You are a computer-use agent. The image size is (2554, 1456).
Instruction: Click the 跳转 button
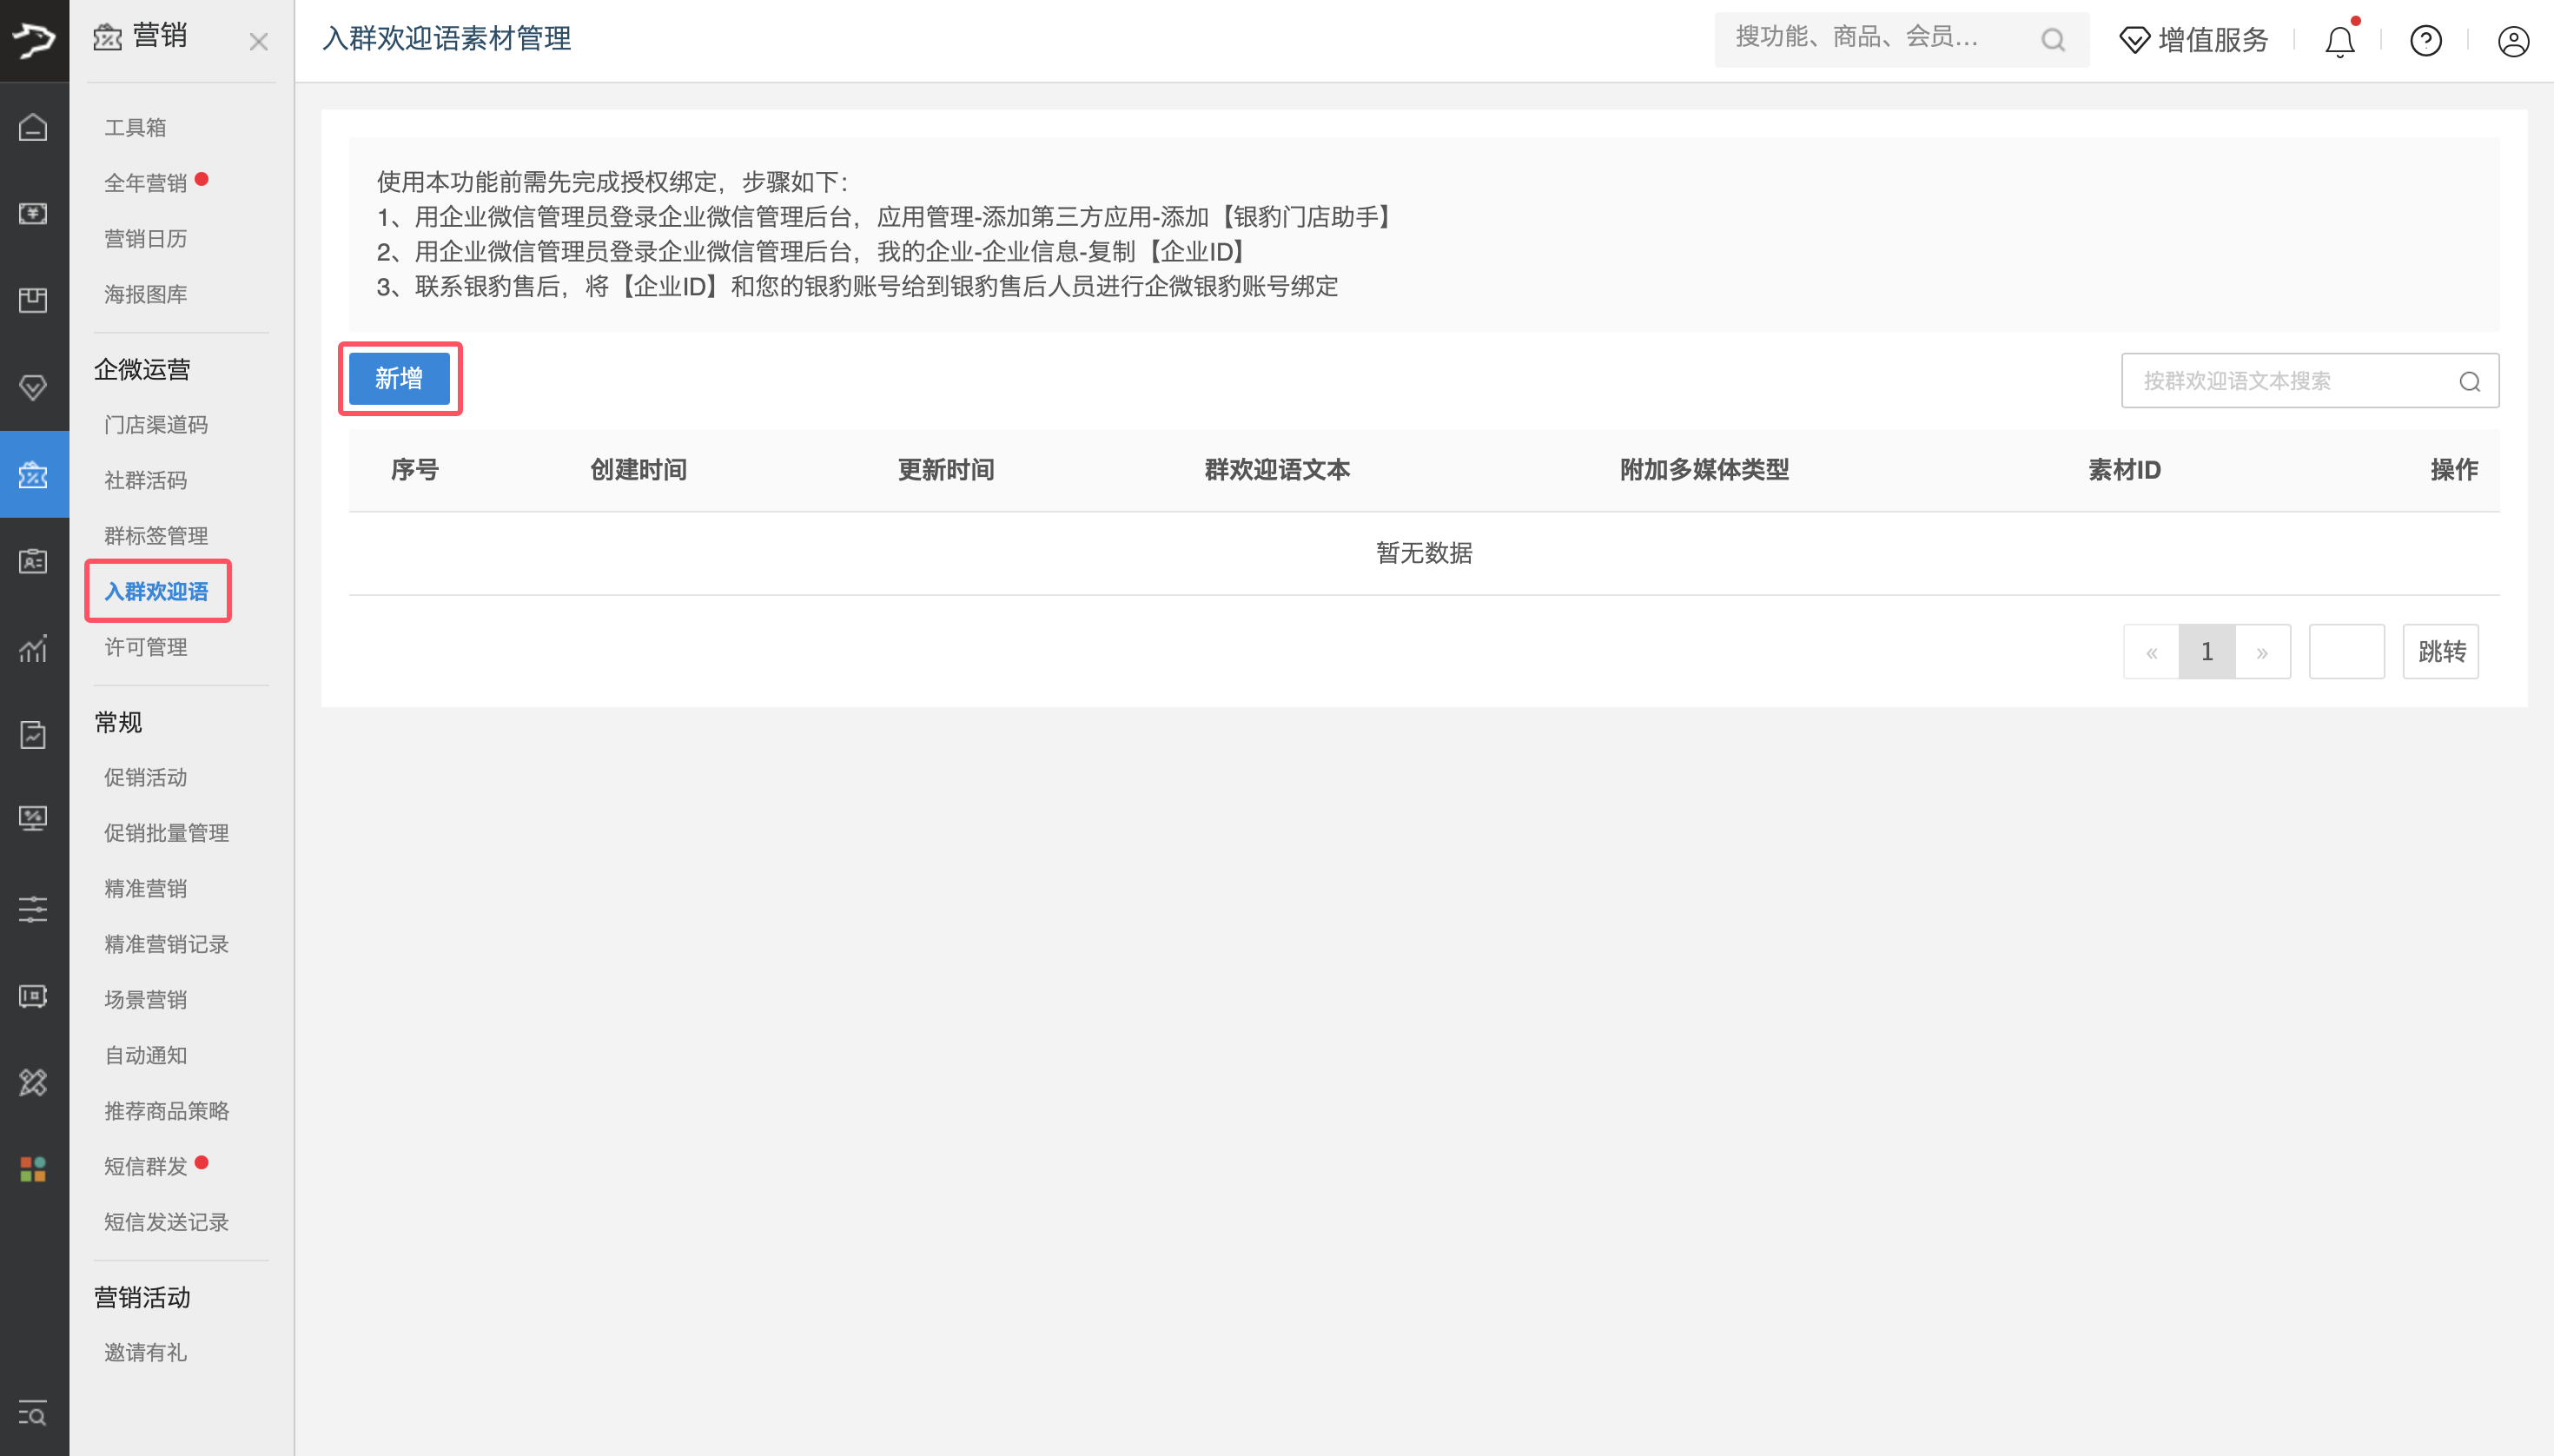point(2441,652)
